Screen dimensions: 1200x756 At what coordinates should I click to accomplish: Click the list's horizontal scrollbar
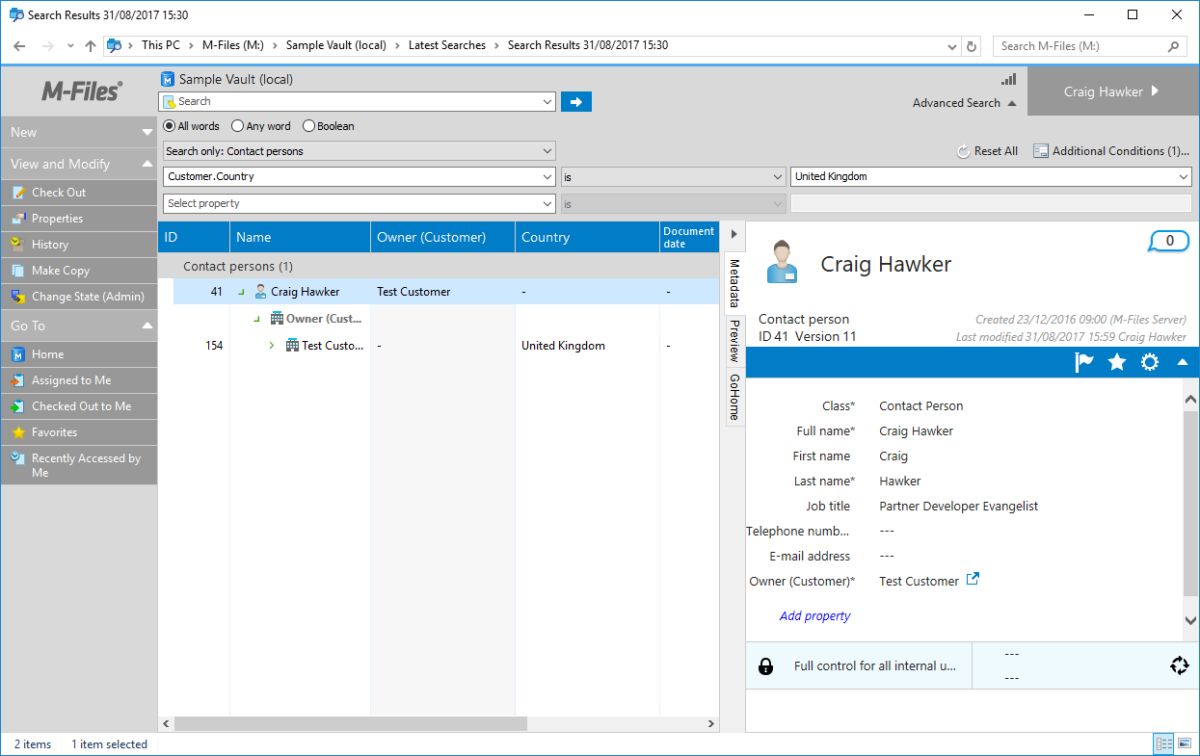pos(350,723)
